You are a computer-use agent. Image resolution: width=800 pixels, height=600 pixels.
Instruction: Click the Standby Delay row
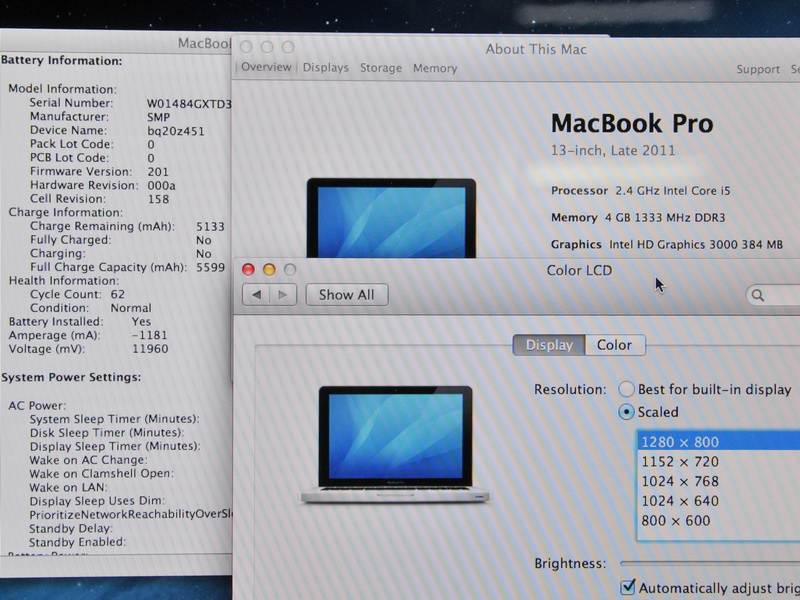pos(71,529)
